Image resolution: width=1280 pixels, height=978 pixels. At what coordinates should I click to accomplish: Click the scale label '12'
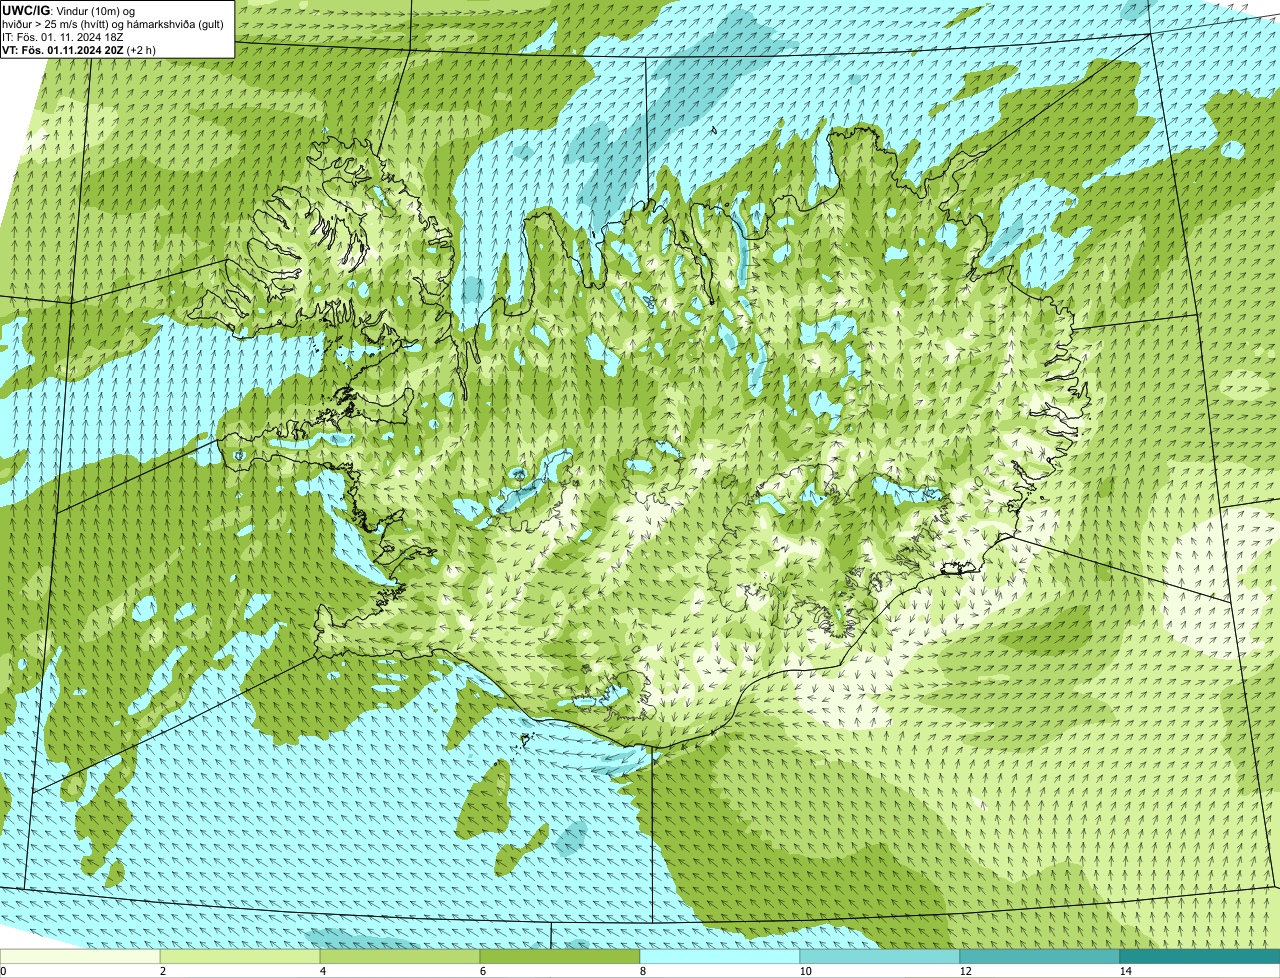[965, 971]
